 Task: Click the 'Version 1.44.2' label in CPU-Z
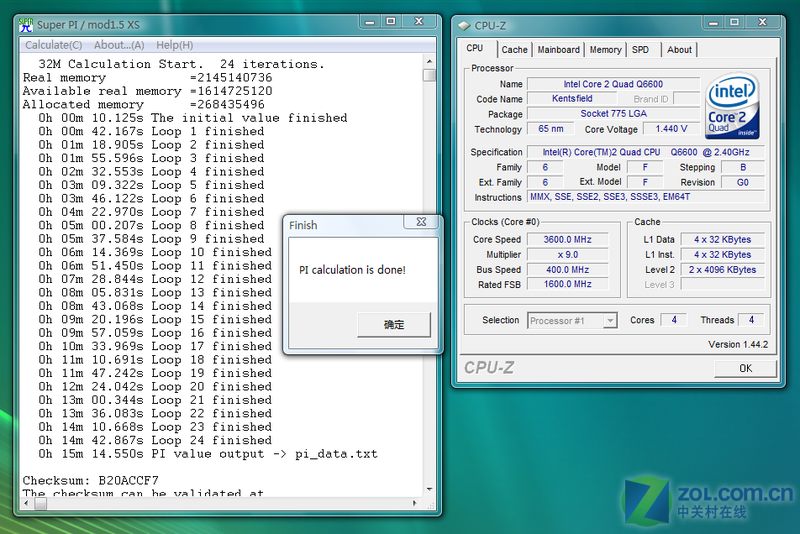coord(738,344)
